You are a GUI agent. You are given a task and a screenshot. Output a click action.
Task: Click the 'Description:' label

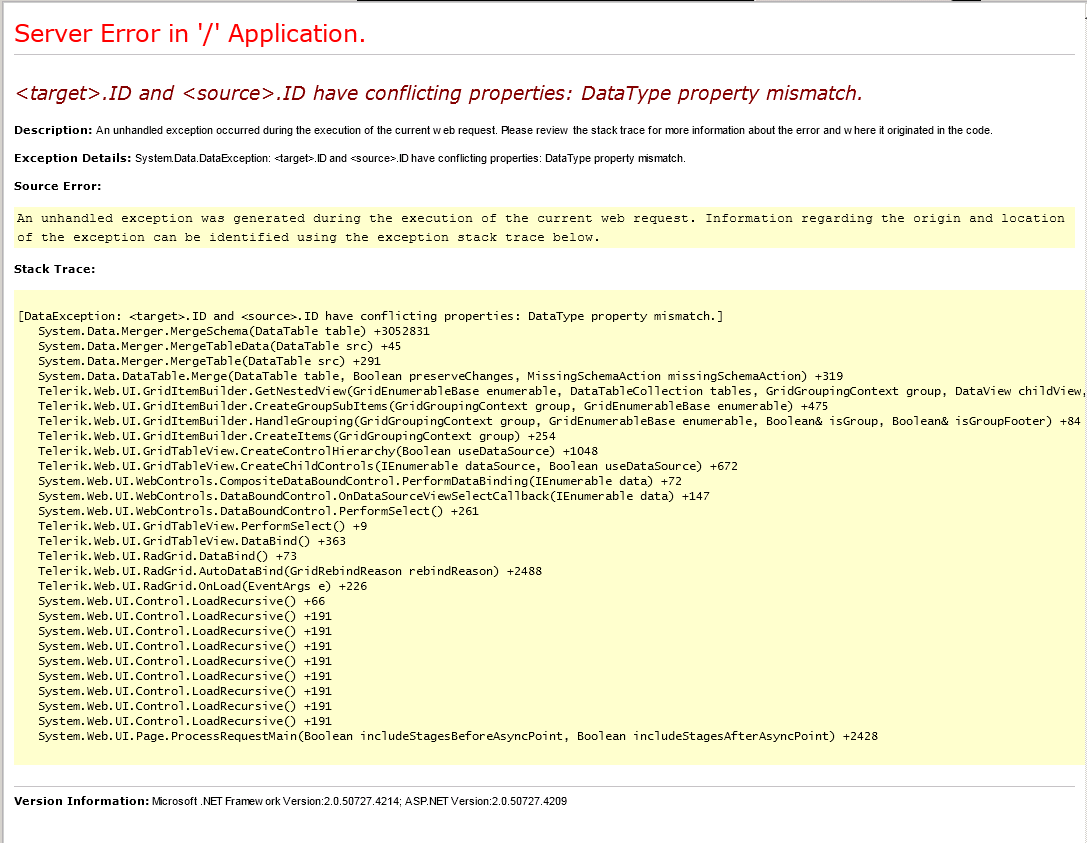pos(53,130)
